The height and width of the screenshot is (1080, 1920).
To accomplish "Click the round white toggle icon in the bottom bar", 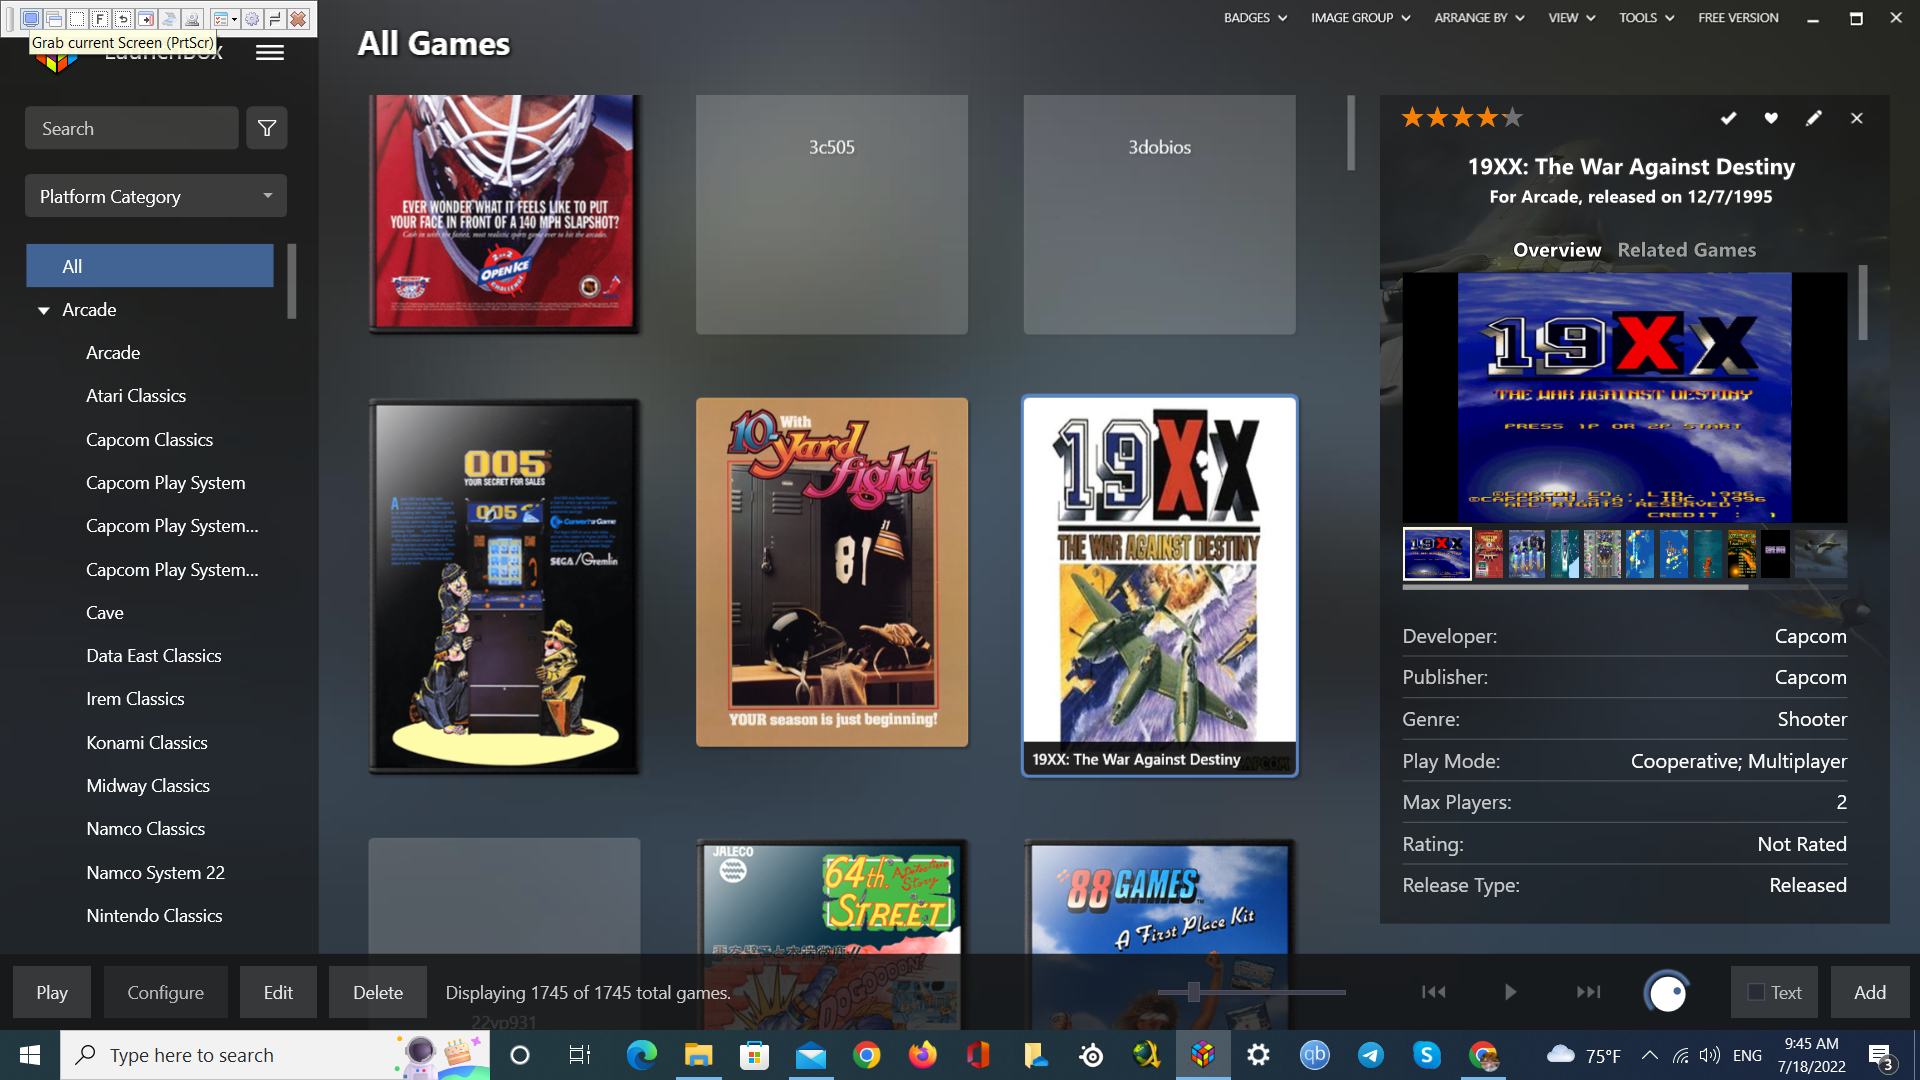I will point(1667,993).
